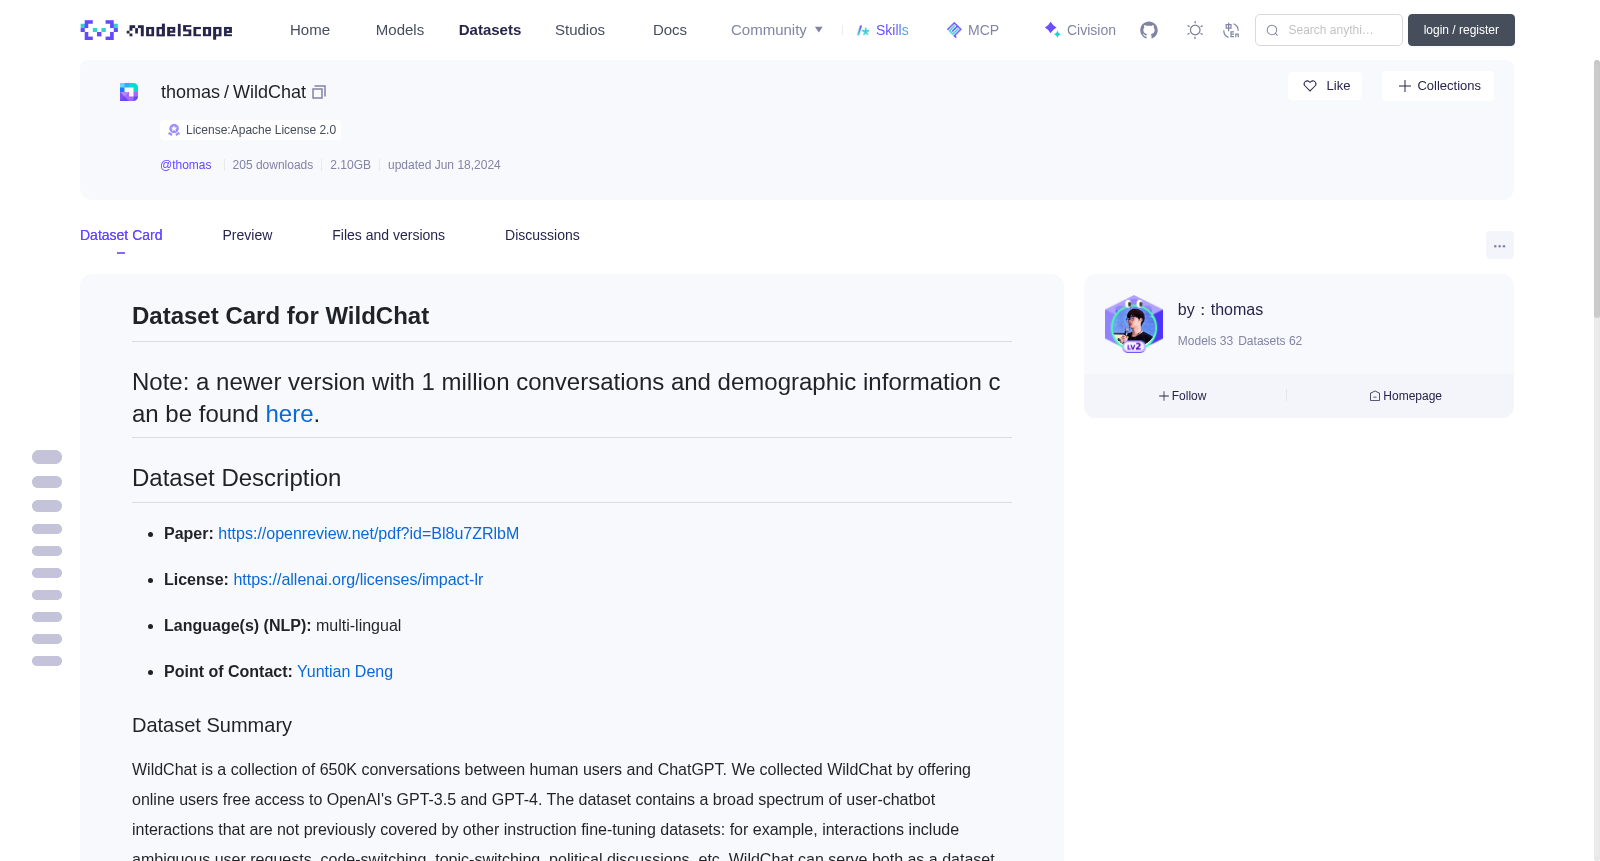1600x861 pixels.
Task: Open the @thomas profile link
Action: 186,165
